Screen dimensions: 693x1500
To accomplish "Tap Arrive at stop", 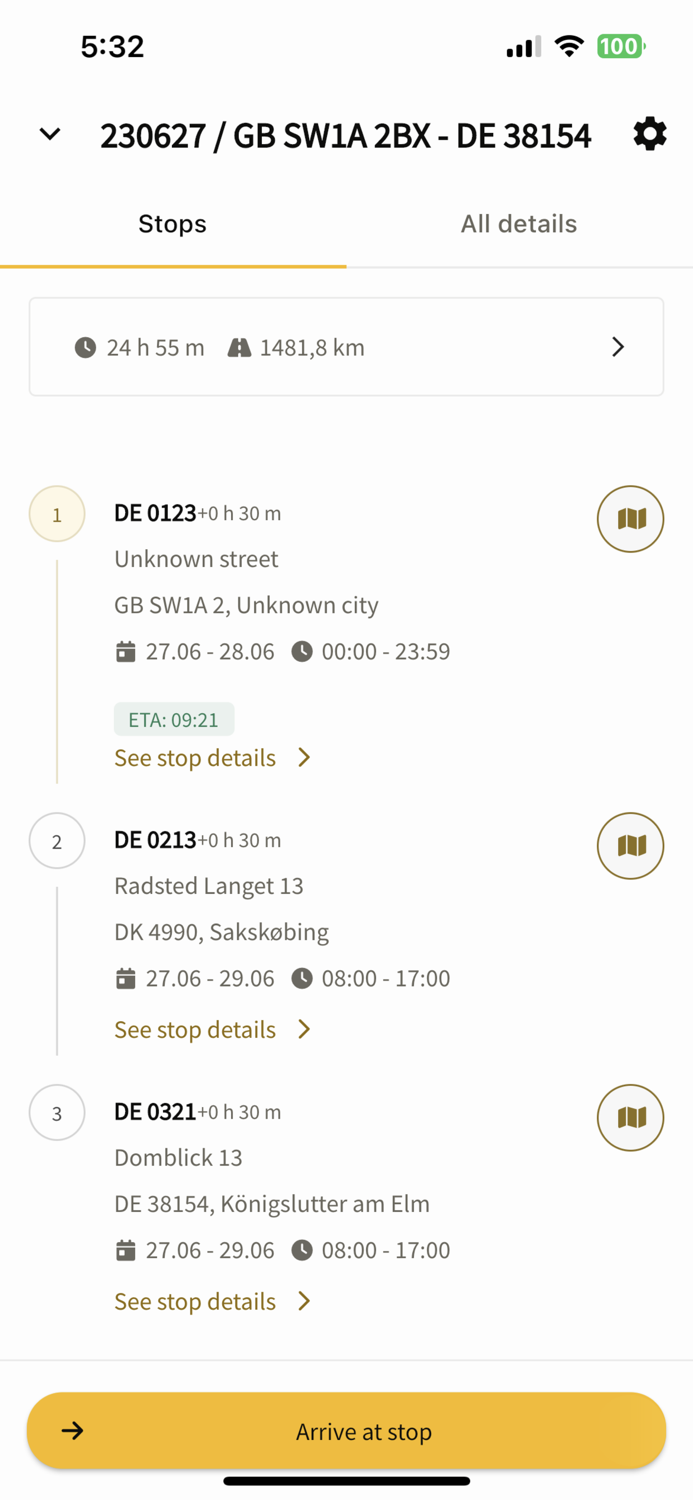I will coord(363,1431).
